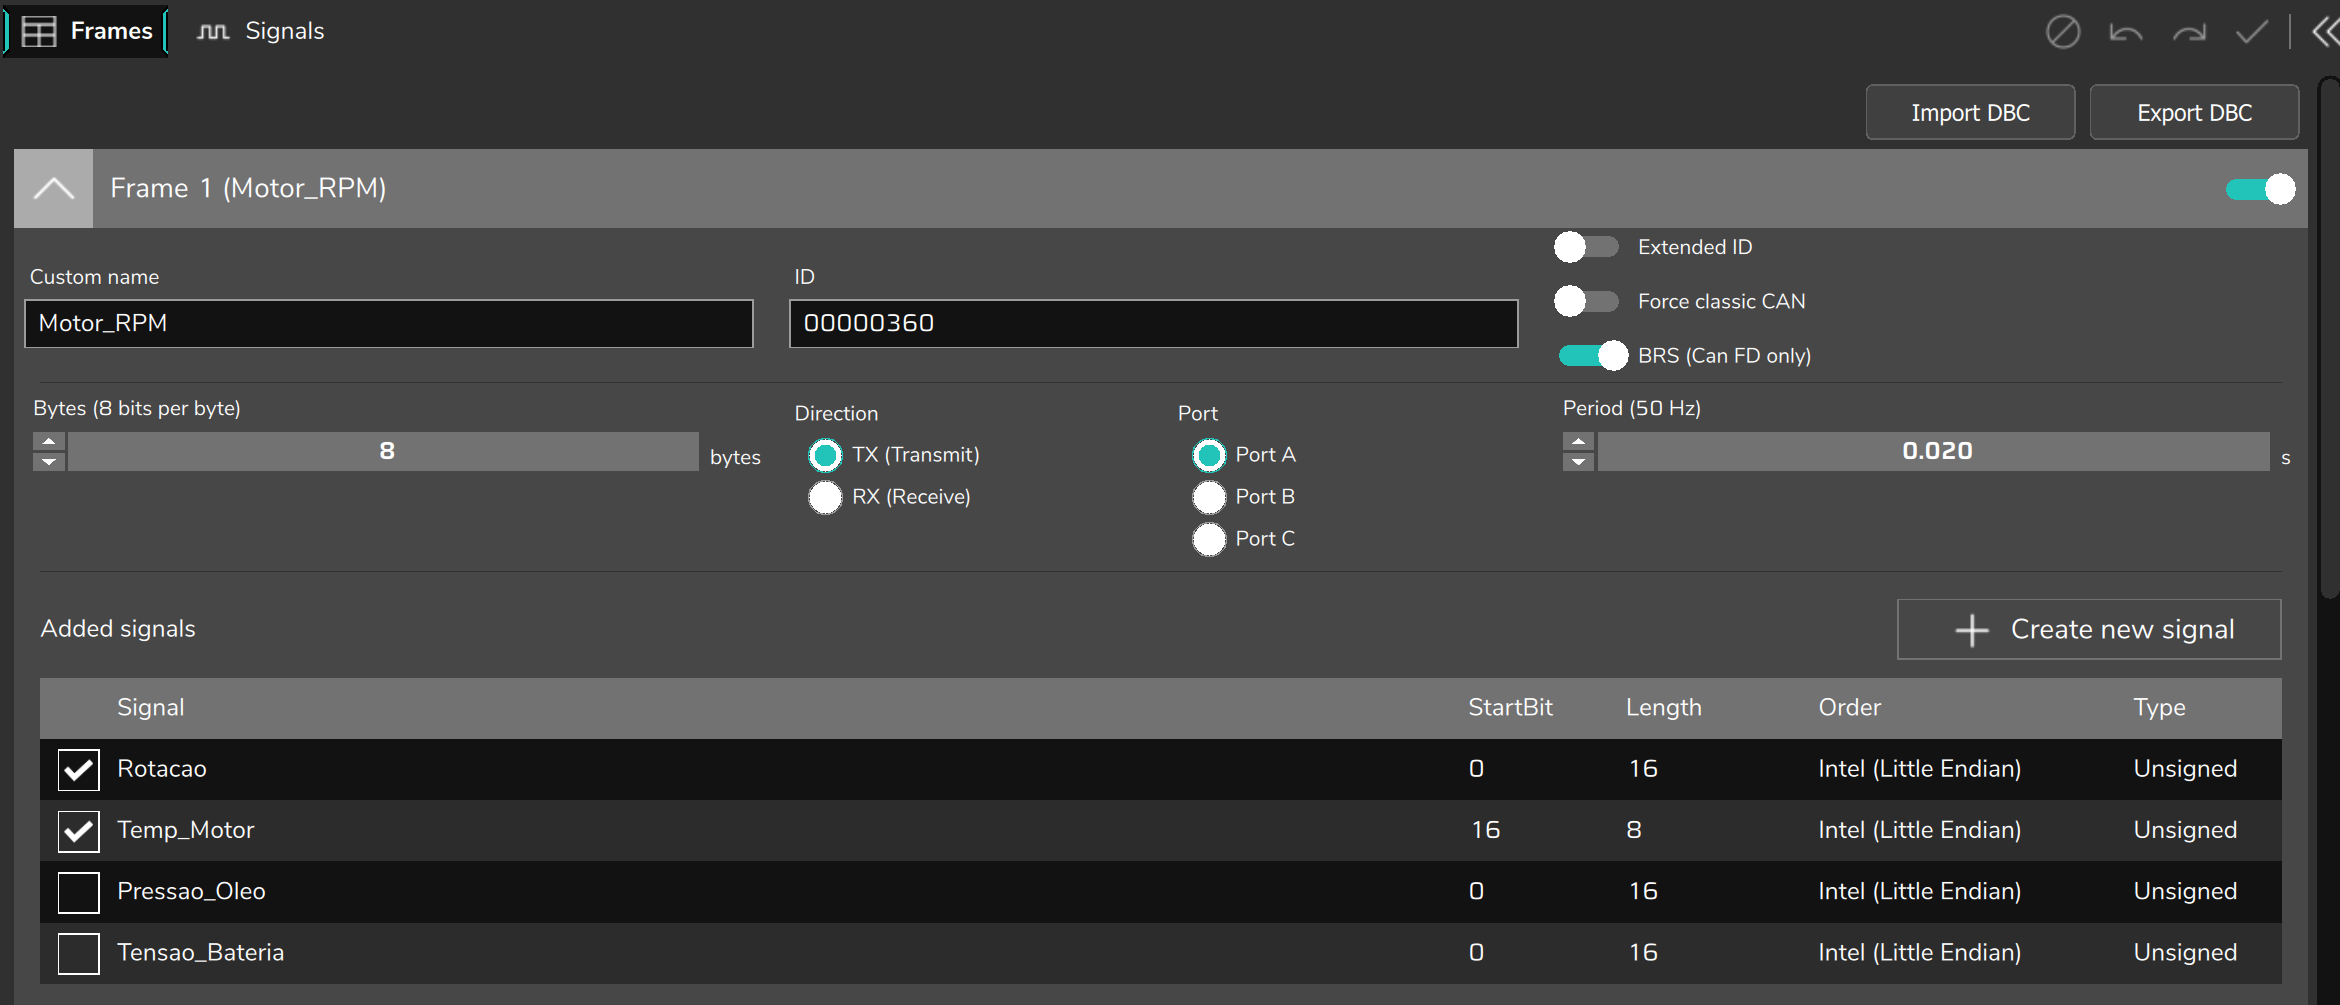Click the redo arrow icon

coord(2189,32)
